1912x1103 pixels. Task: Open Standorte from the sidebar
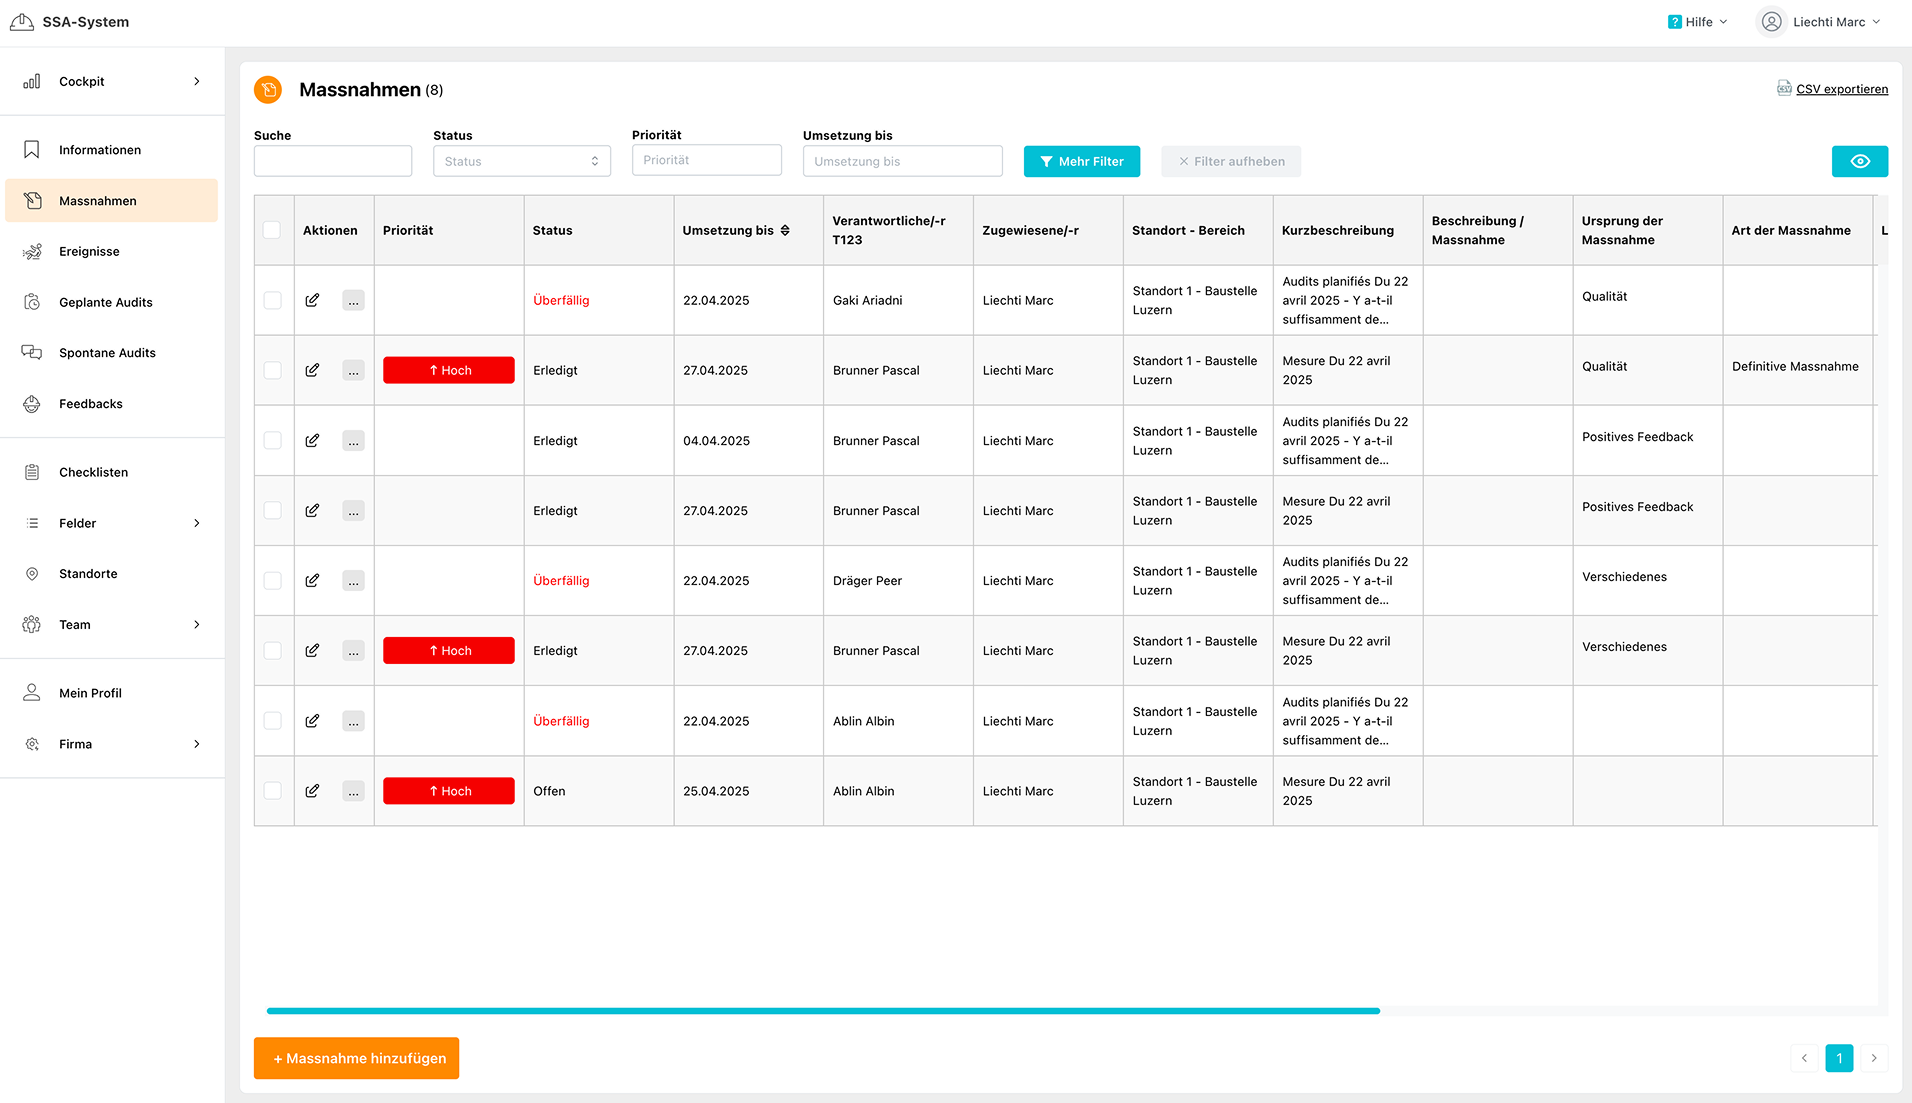click(88, 574)
